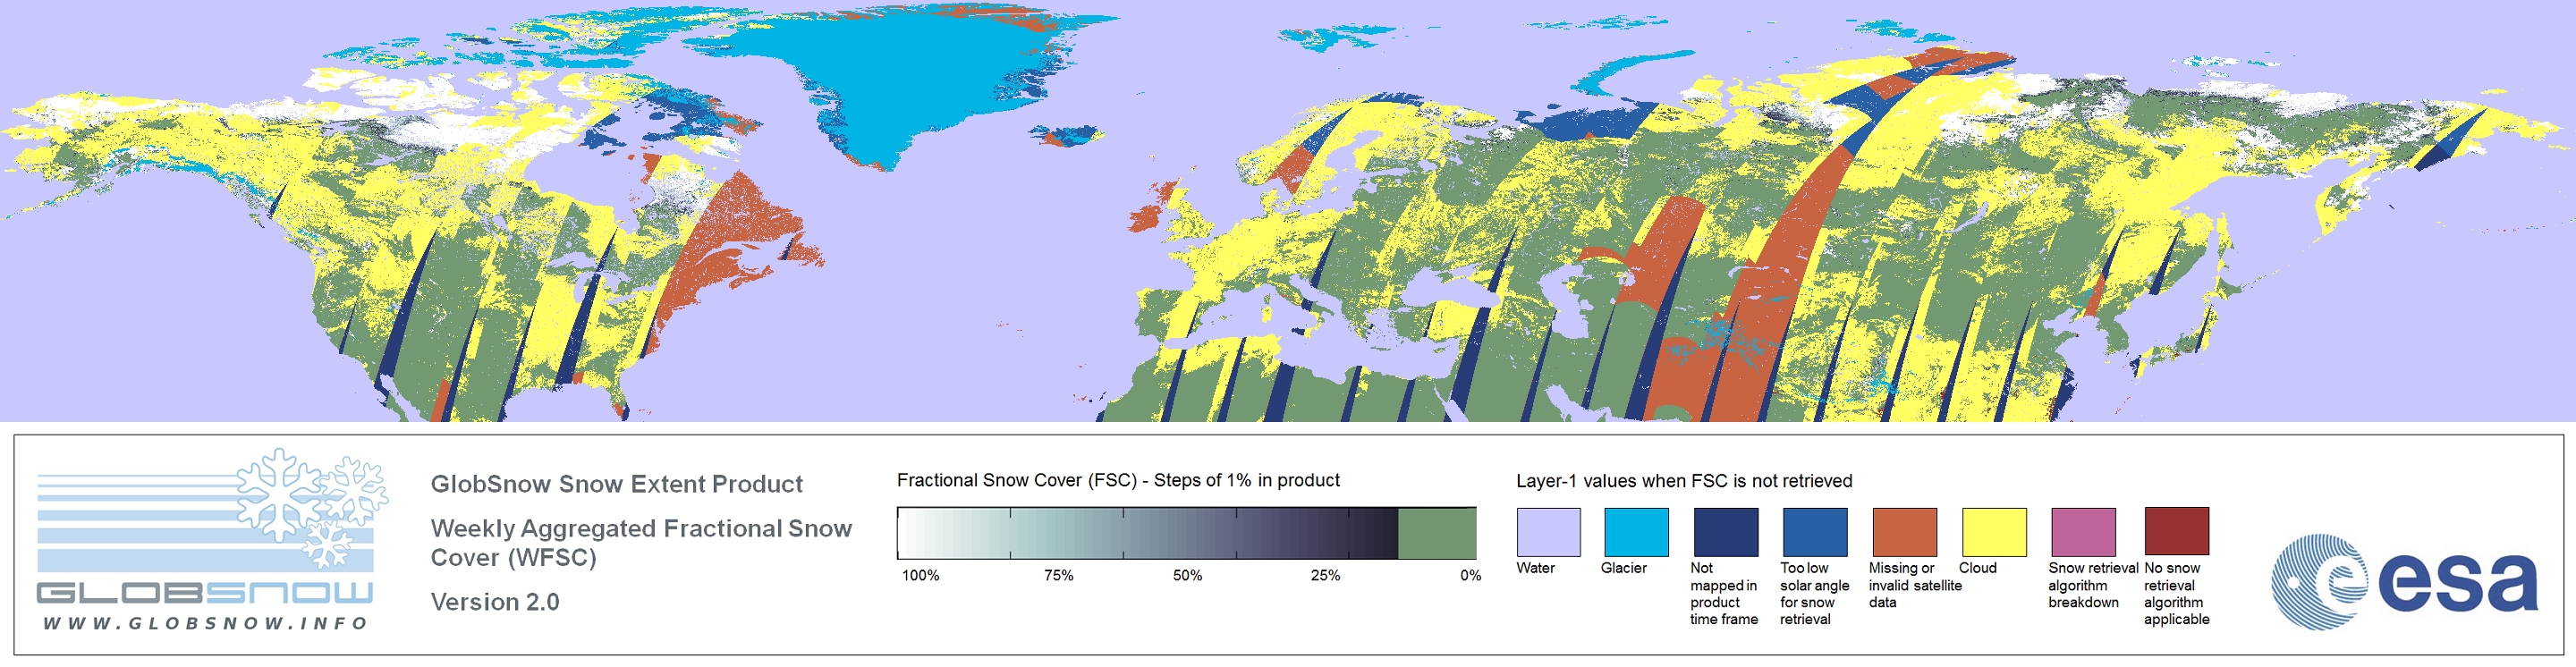The width and height of the screenshot is (2576, 667).
Task: Click the yellow Cloud legend swatch
Action: [1993, 531]
